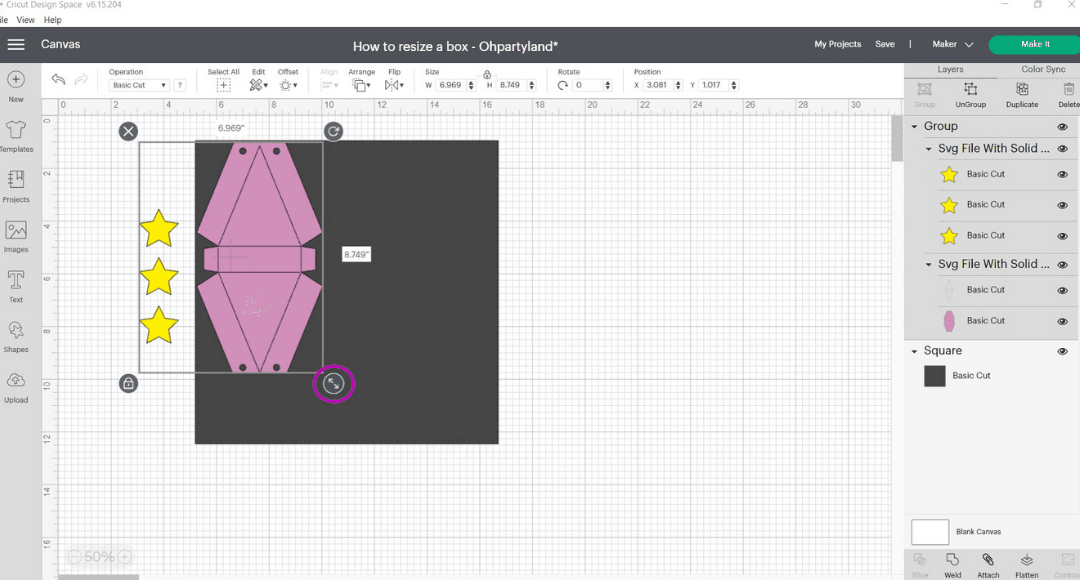Switch to the Color Sync tab

pyautogui.click(x=1043, y=70)
